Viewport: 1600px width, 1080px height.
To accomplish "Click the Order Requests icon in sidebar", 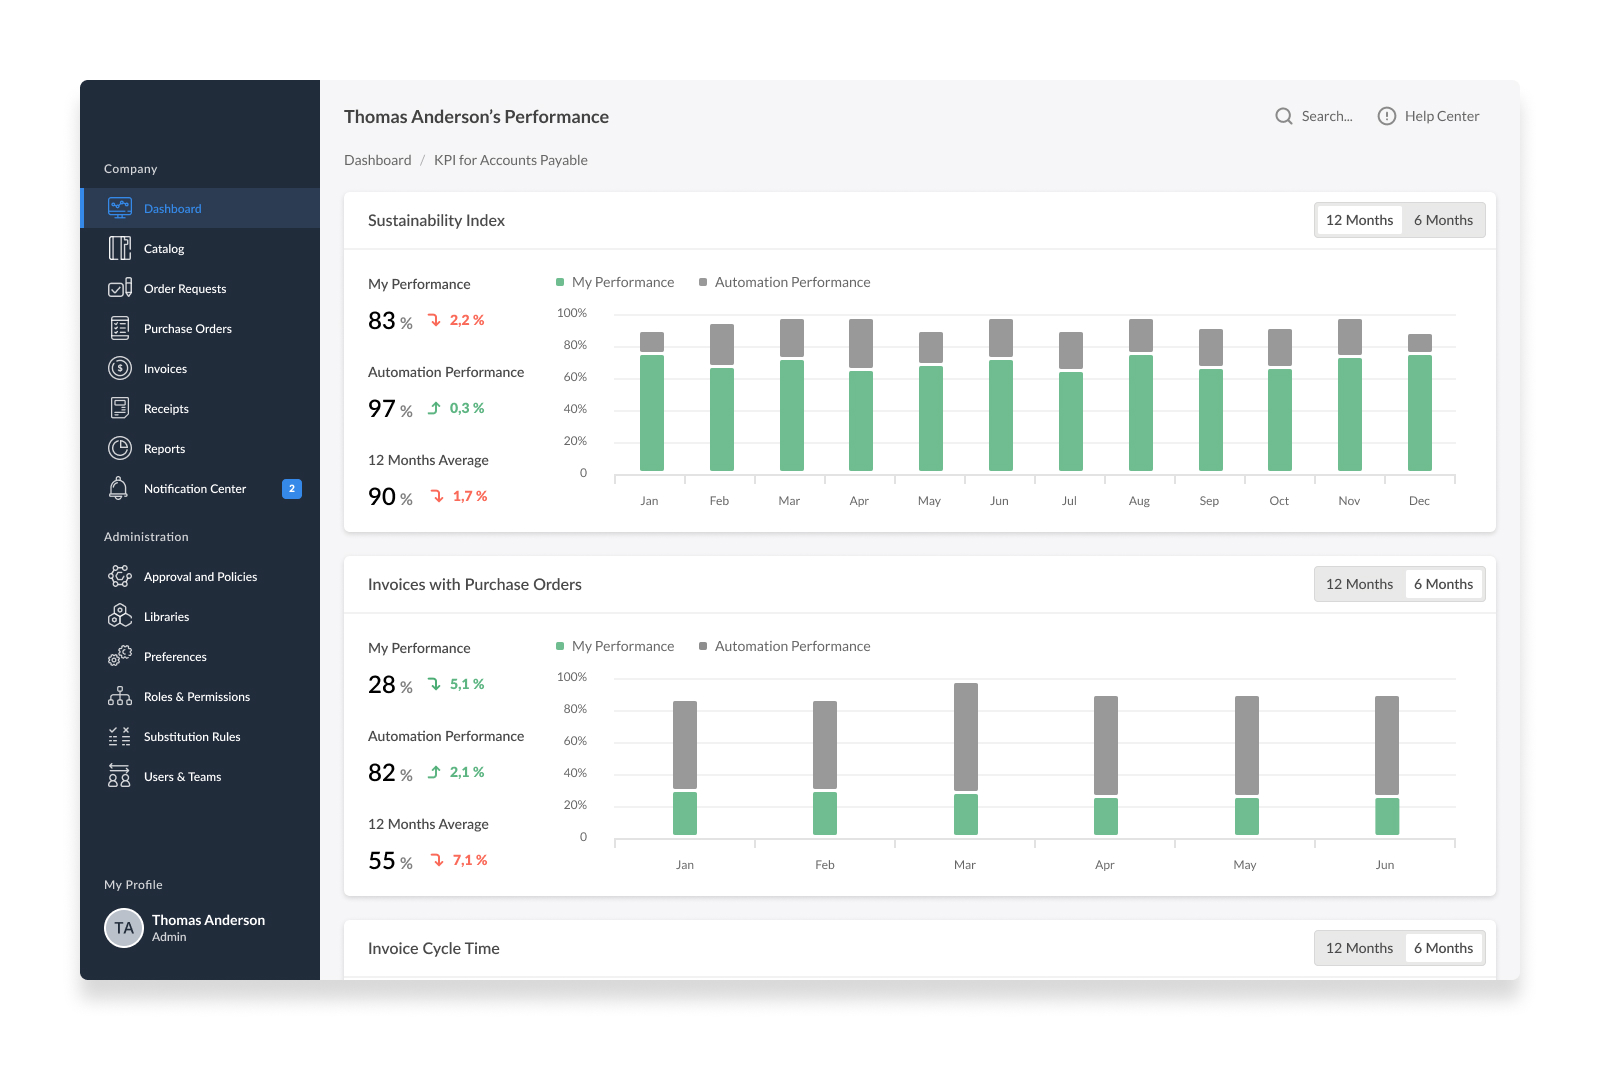I will point(120,288).
